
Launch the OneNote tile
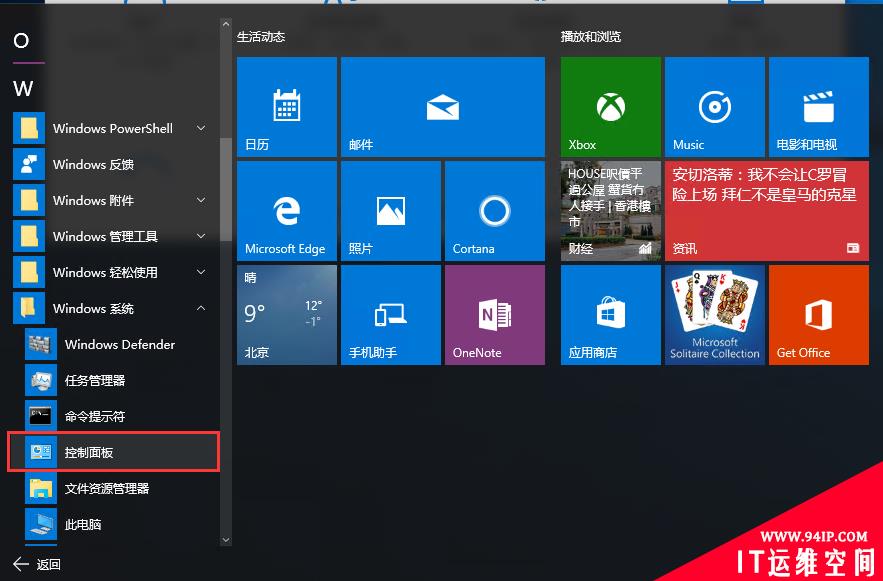495,315
